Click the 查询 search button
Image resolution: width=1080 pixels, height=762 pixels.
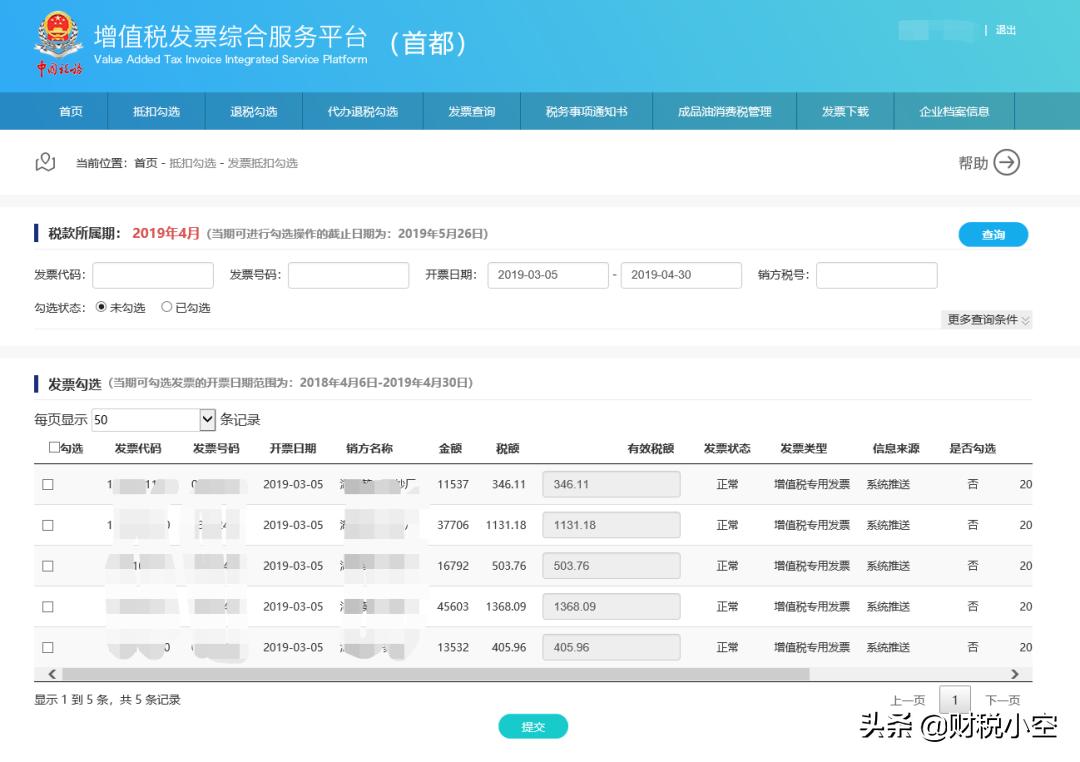(x=993, y=233)
